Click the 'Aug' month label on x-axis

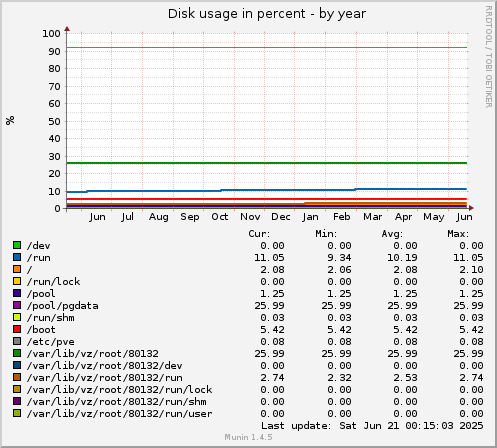[159, 217]
